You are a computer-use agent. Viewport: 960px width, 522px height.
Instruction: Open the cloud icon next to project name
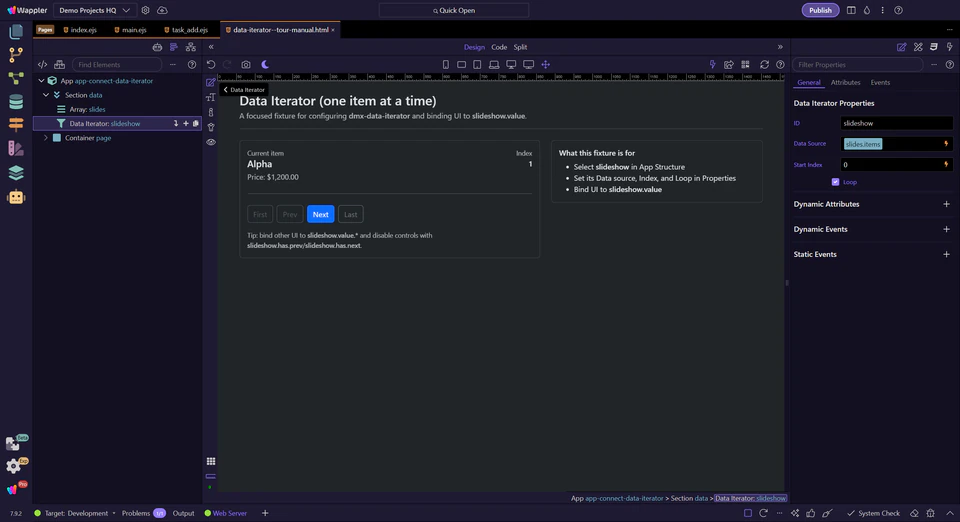[x=162, y=10]
